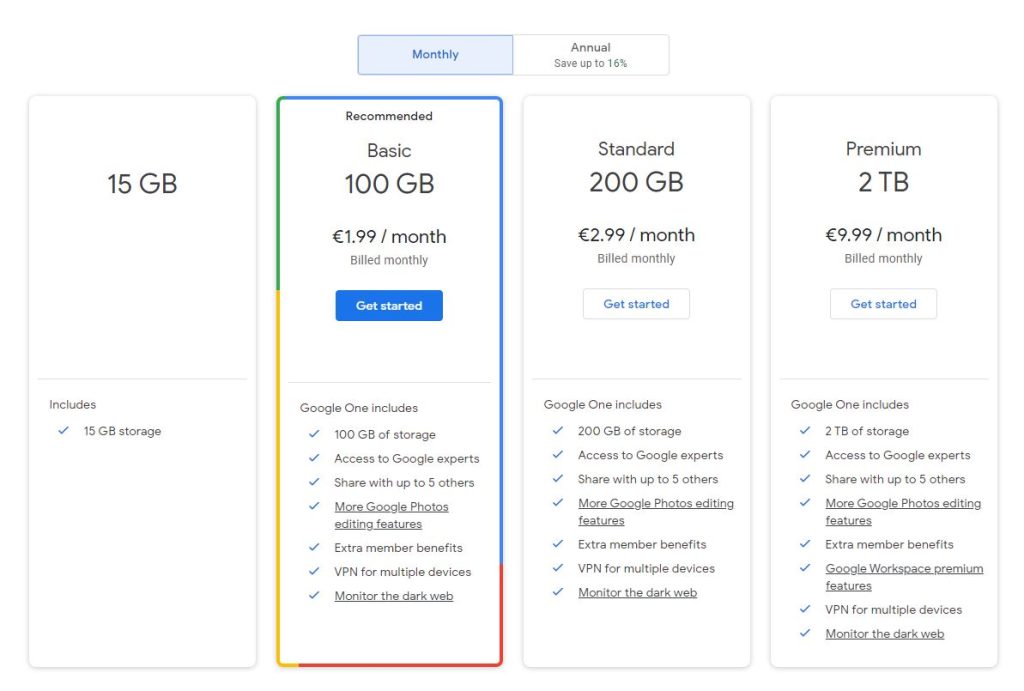This screenshot has height=691, width=1024.
Task: Click checkmark beside Premium Extra member benefits
Action: (805, 545)
